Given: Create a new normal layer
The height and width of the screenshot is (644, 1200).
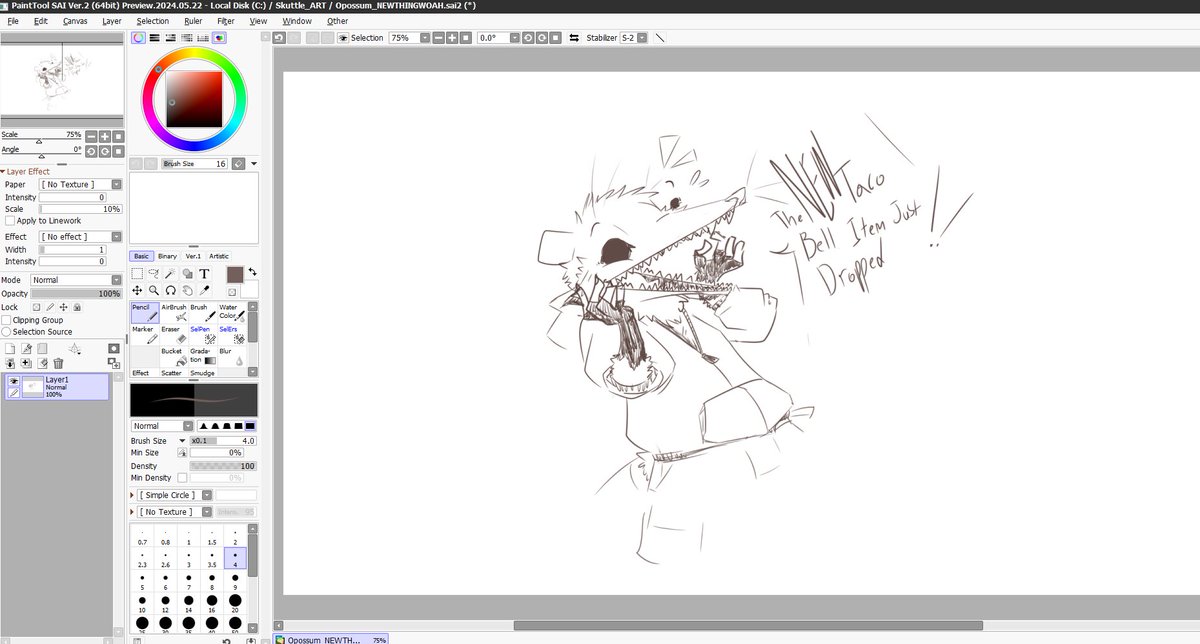Looking at the screenshot, I should tap(11, 348).
